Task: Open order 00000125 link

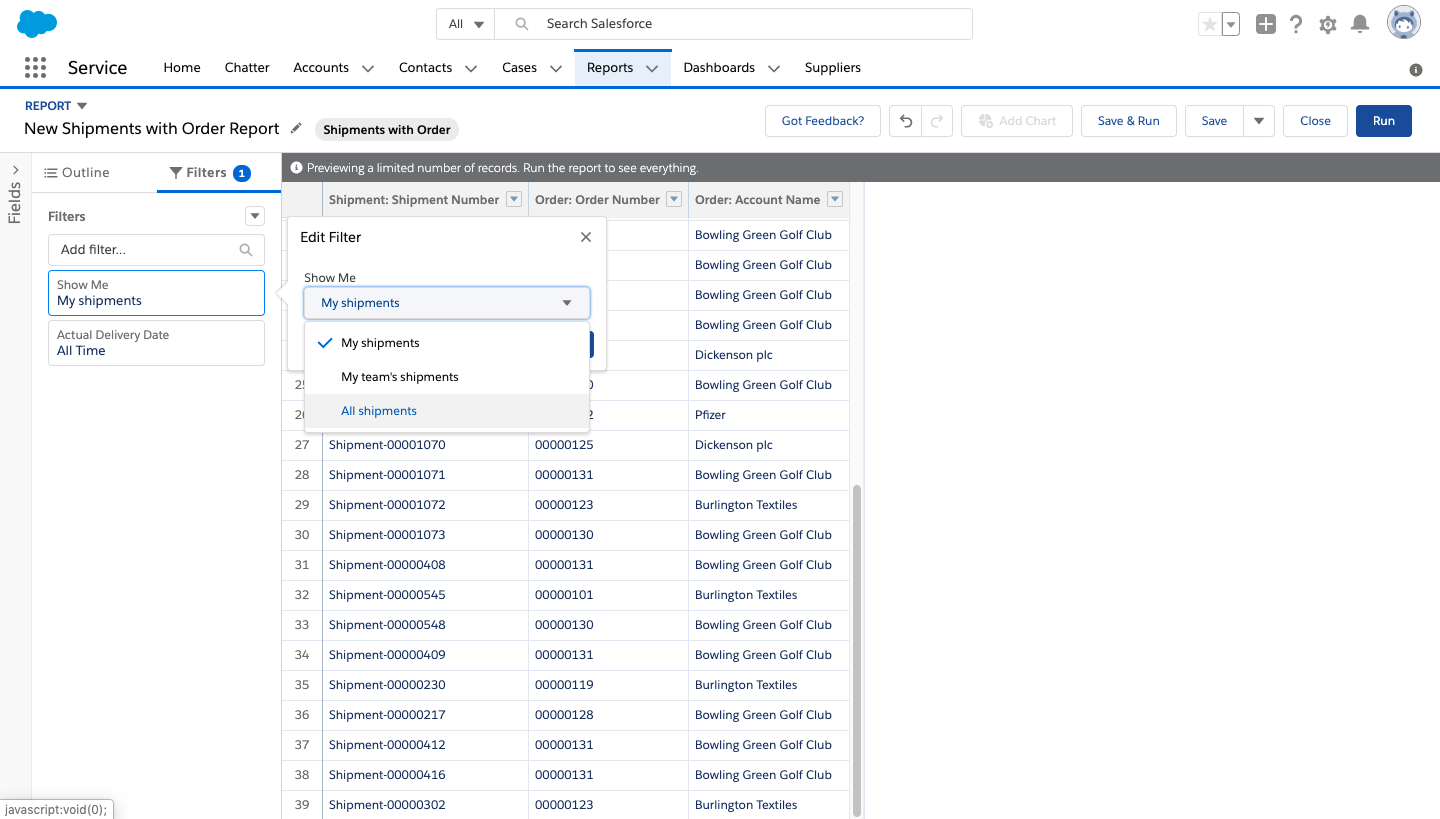Action: point(564,445)
